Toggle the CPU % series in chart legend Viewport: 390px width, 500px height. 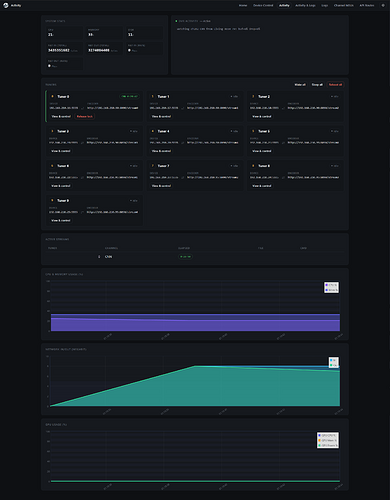pos(331,285)
